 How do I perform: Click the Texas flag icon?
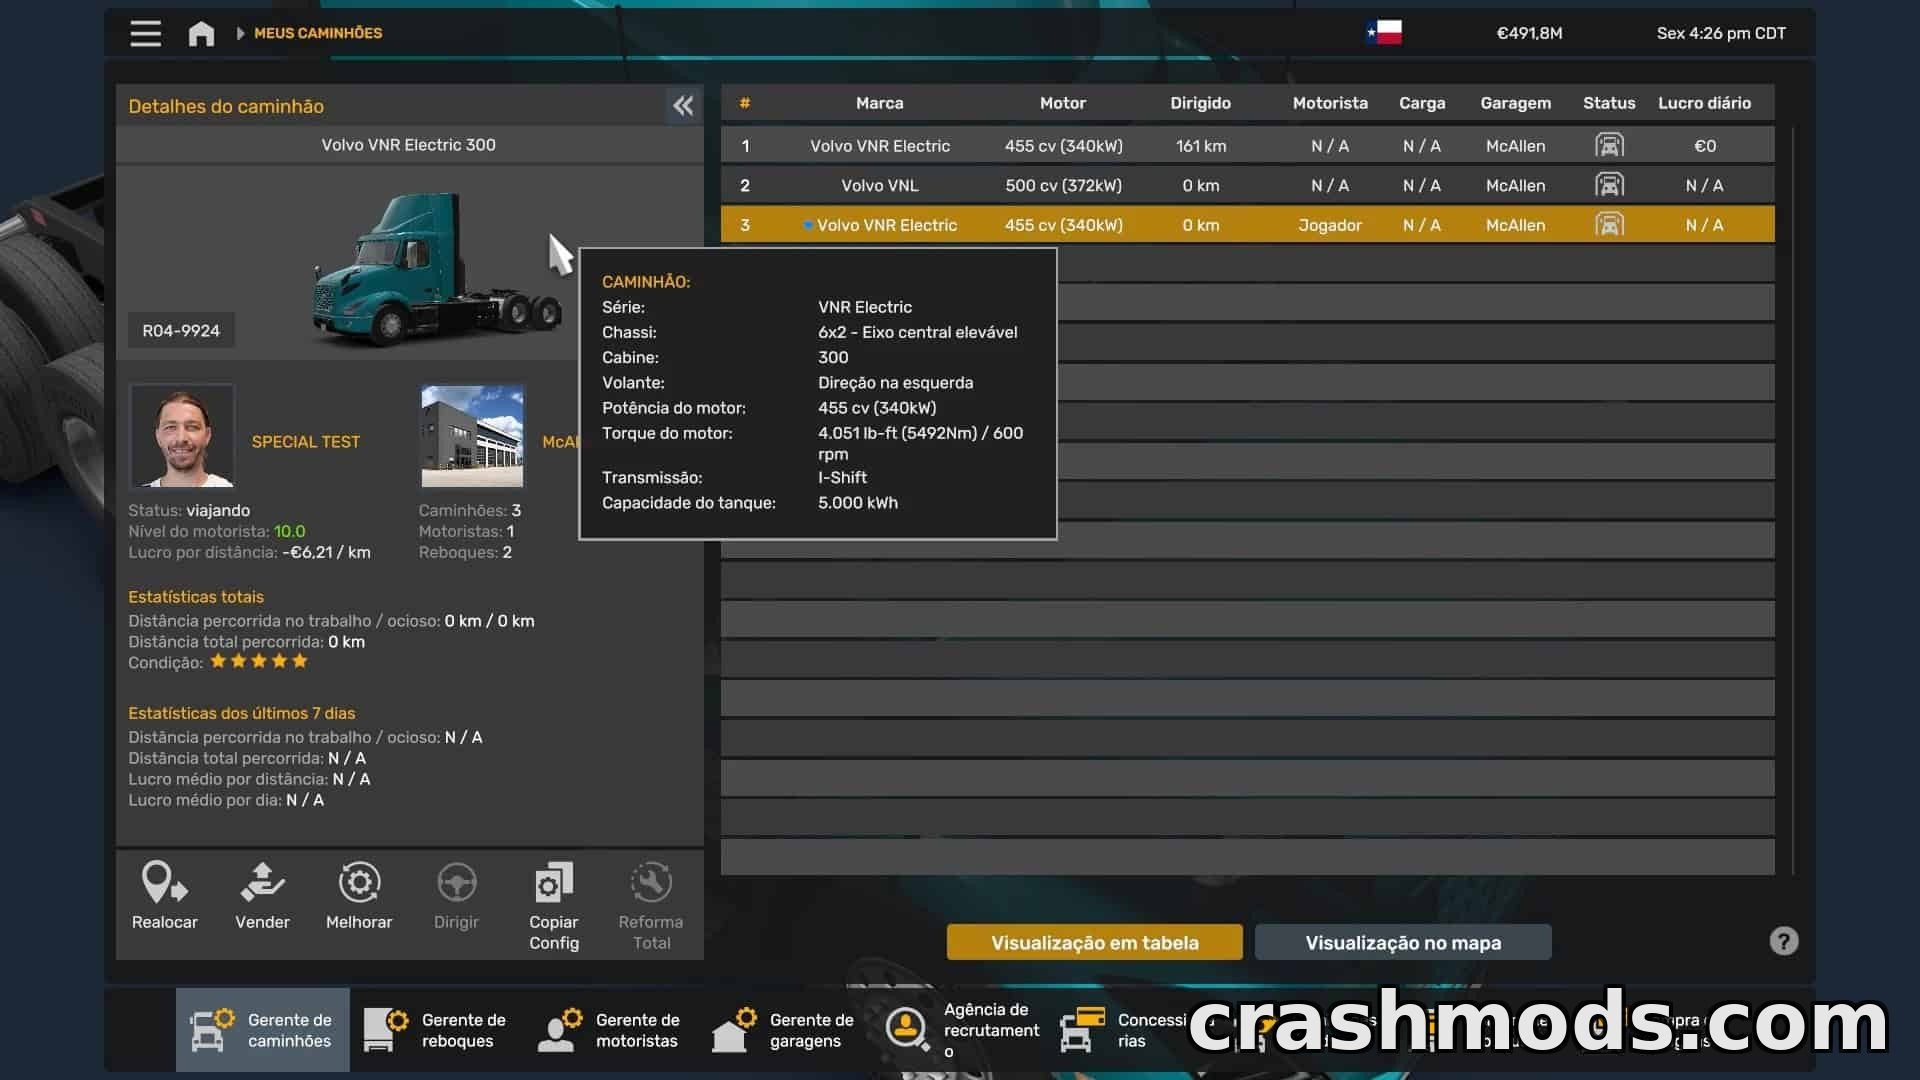(1384, 32)
